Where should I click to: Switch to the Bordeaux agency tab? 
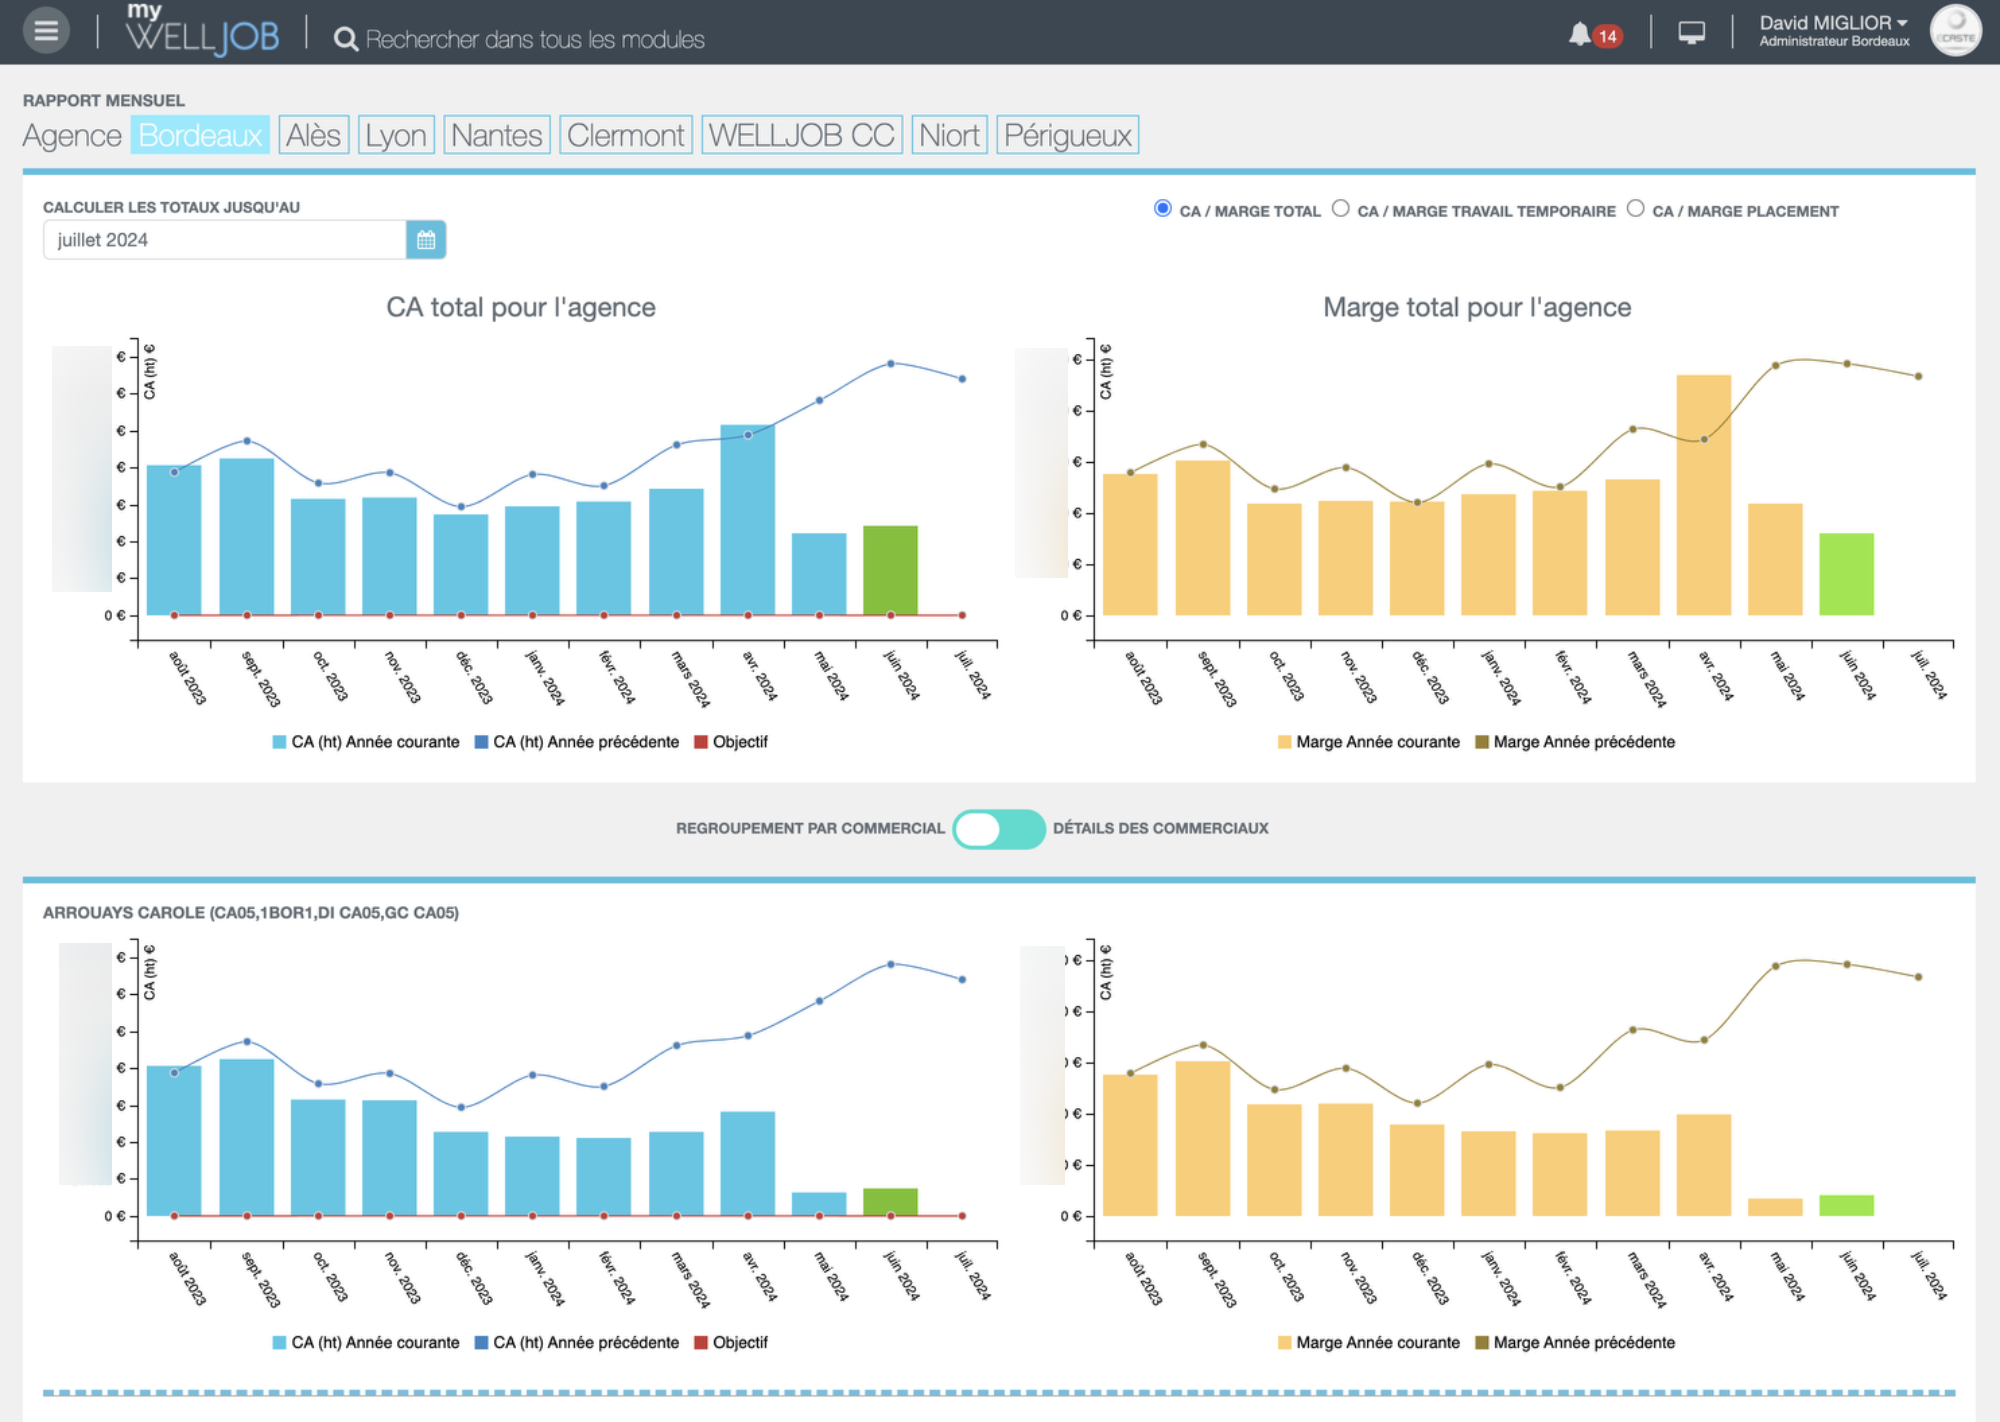pos(200,135)
